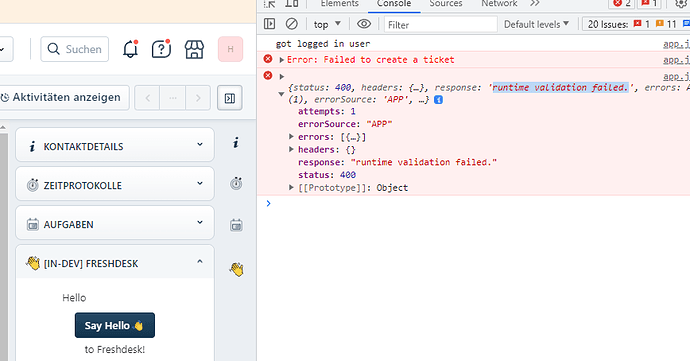Switch to the Sources tab in DevTools
This screenshot has width=690, height=361.
pos(446,4)
